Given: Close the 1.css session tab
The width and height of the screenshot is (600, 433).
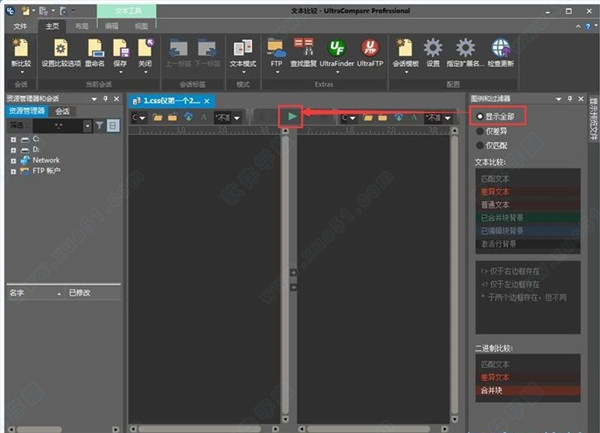Looking at the screenshot, I should pyautogui.click(x=207, y=101).
